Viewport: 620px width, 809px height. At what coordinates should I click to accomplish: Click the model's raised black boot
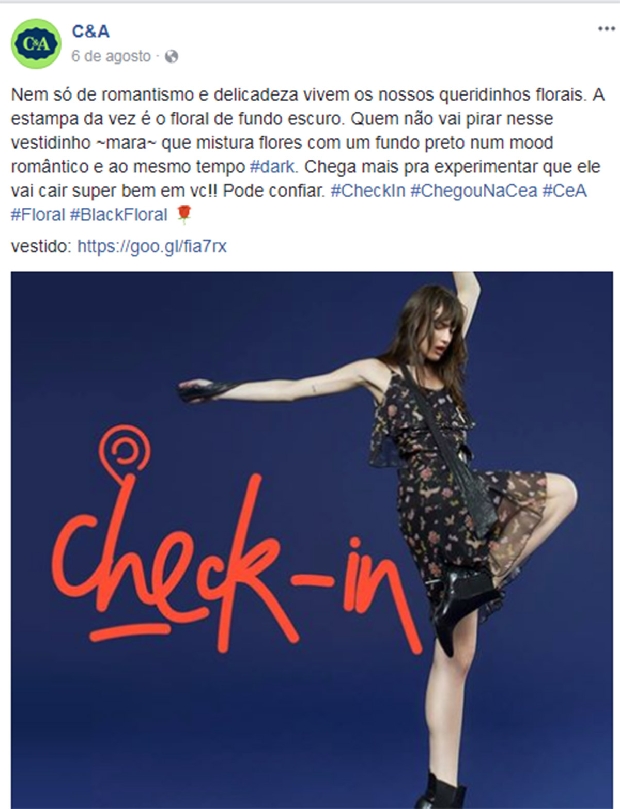(462, 601)
